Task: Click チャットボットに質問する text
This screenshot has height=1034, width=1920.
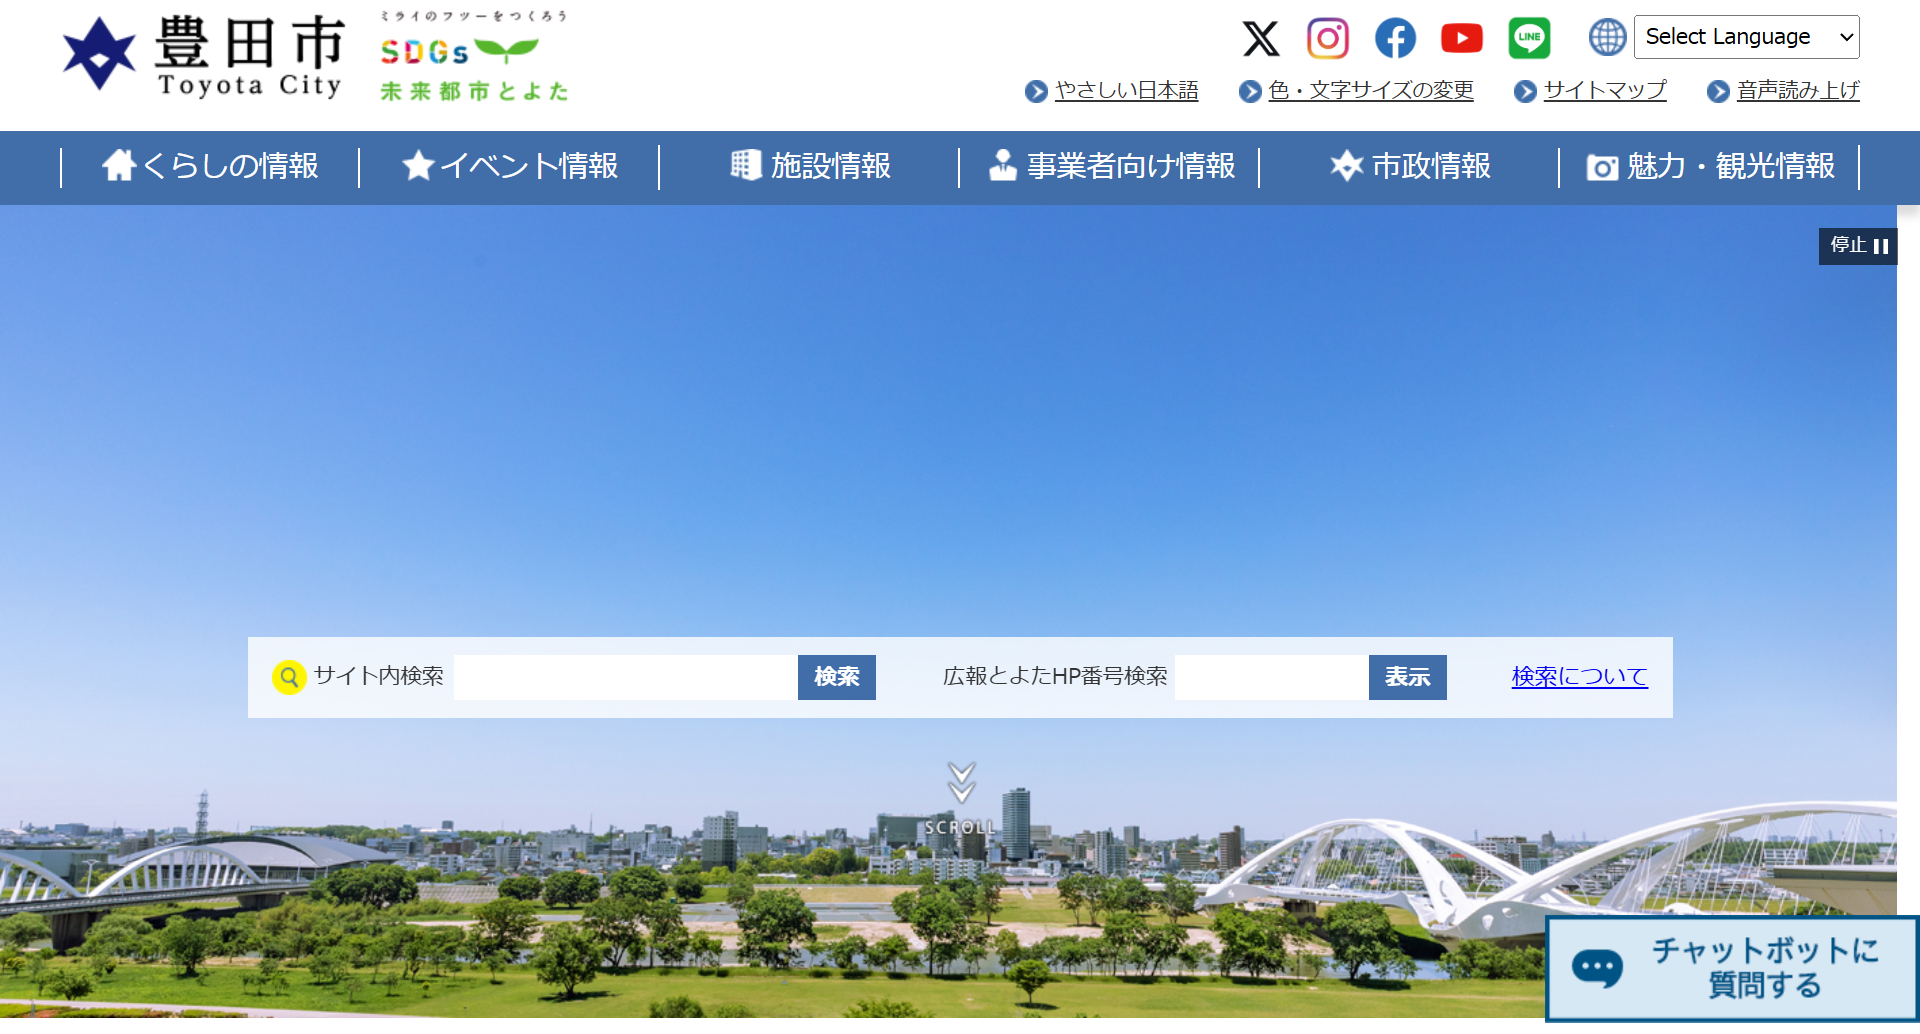Action: 1765,967
